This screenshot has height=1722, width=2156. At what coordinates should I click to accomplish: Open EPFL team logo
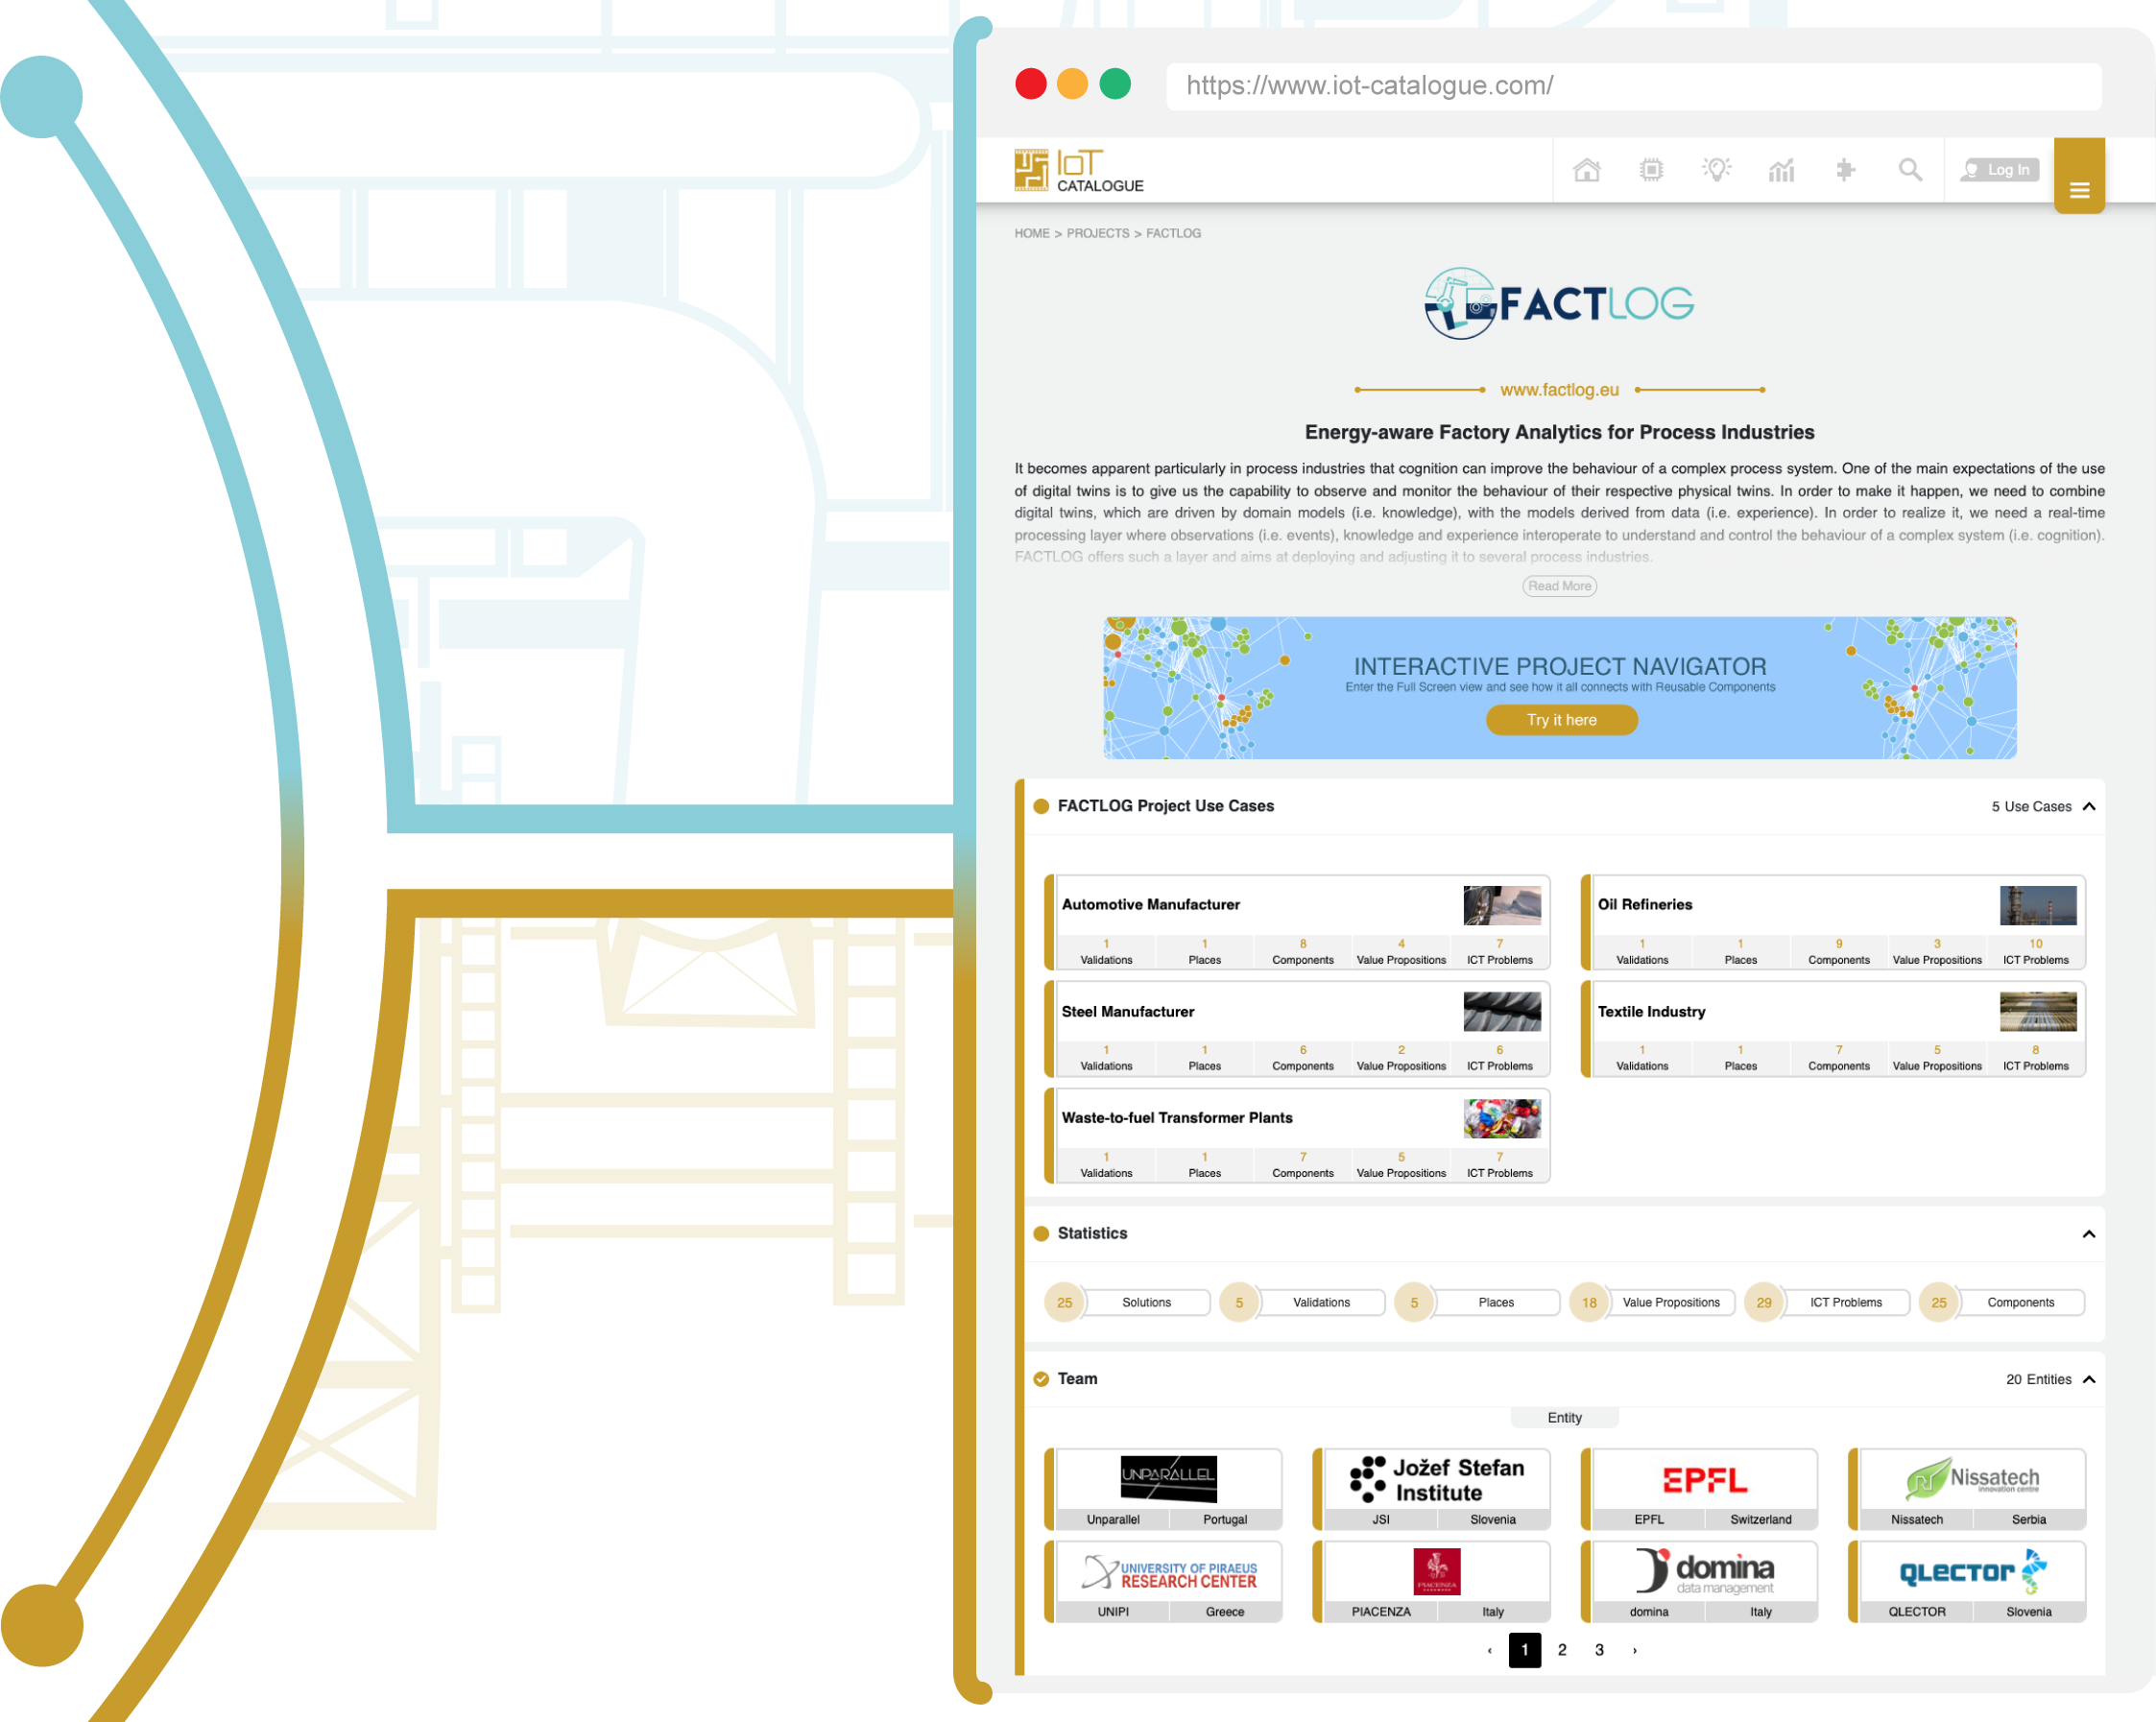coord(1704,1480)
